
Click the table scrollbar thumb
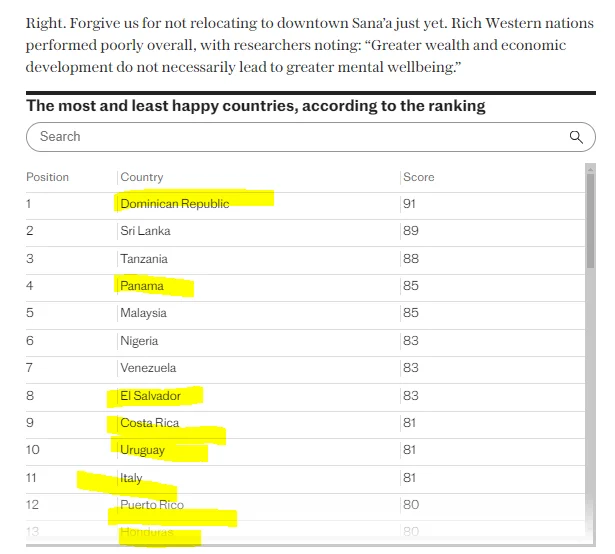click(x=590, y=221)
